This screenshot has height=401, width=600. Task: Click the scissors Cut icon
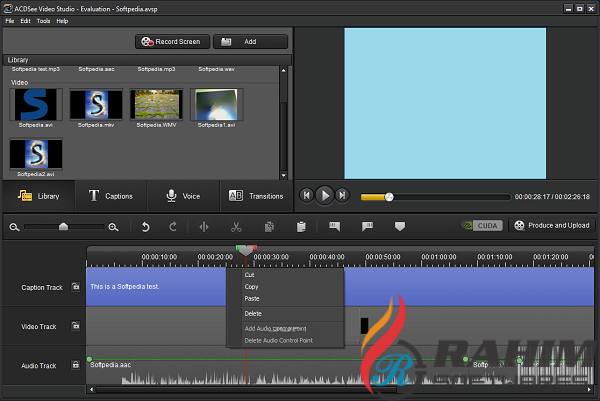click(x=236, y=227)
